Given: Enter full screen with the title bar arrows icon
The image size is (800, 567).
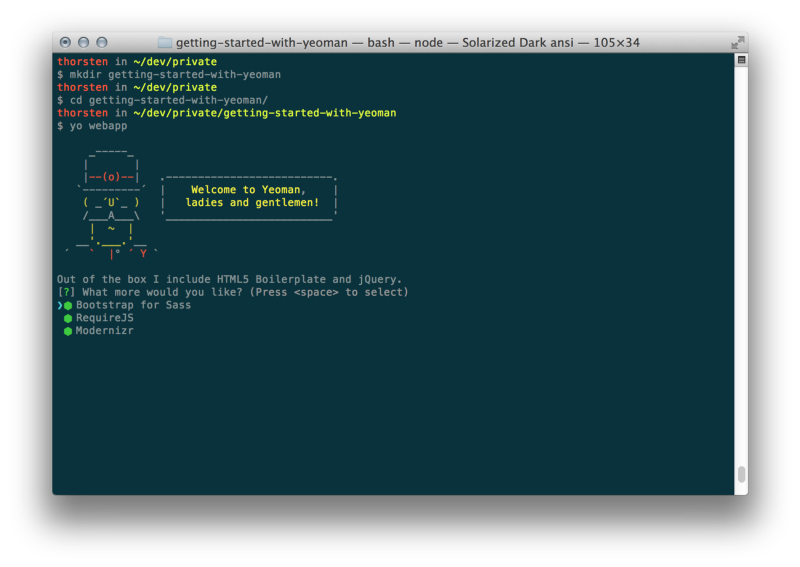Looking at the screenshot, I should click(x=737, y=43).
